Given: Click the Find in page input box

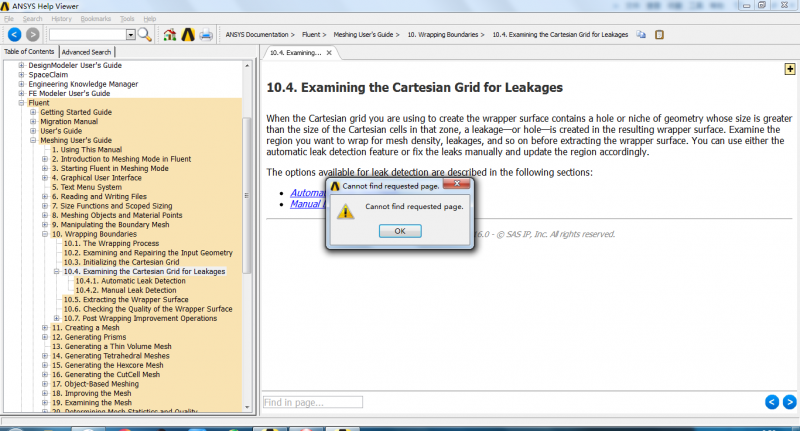Looking at the screenshot, I should [x=313, y=402].
